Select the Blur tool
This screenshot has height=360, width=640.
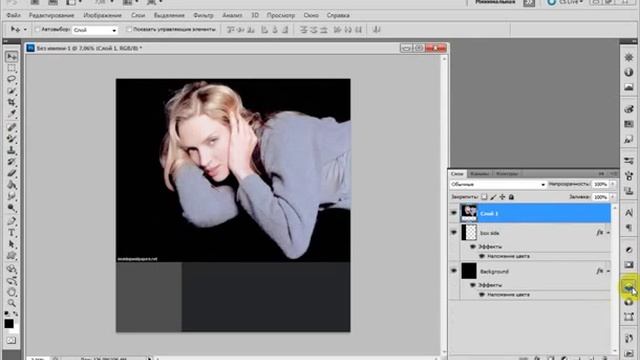pos(11,196)
